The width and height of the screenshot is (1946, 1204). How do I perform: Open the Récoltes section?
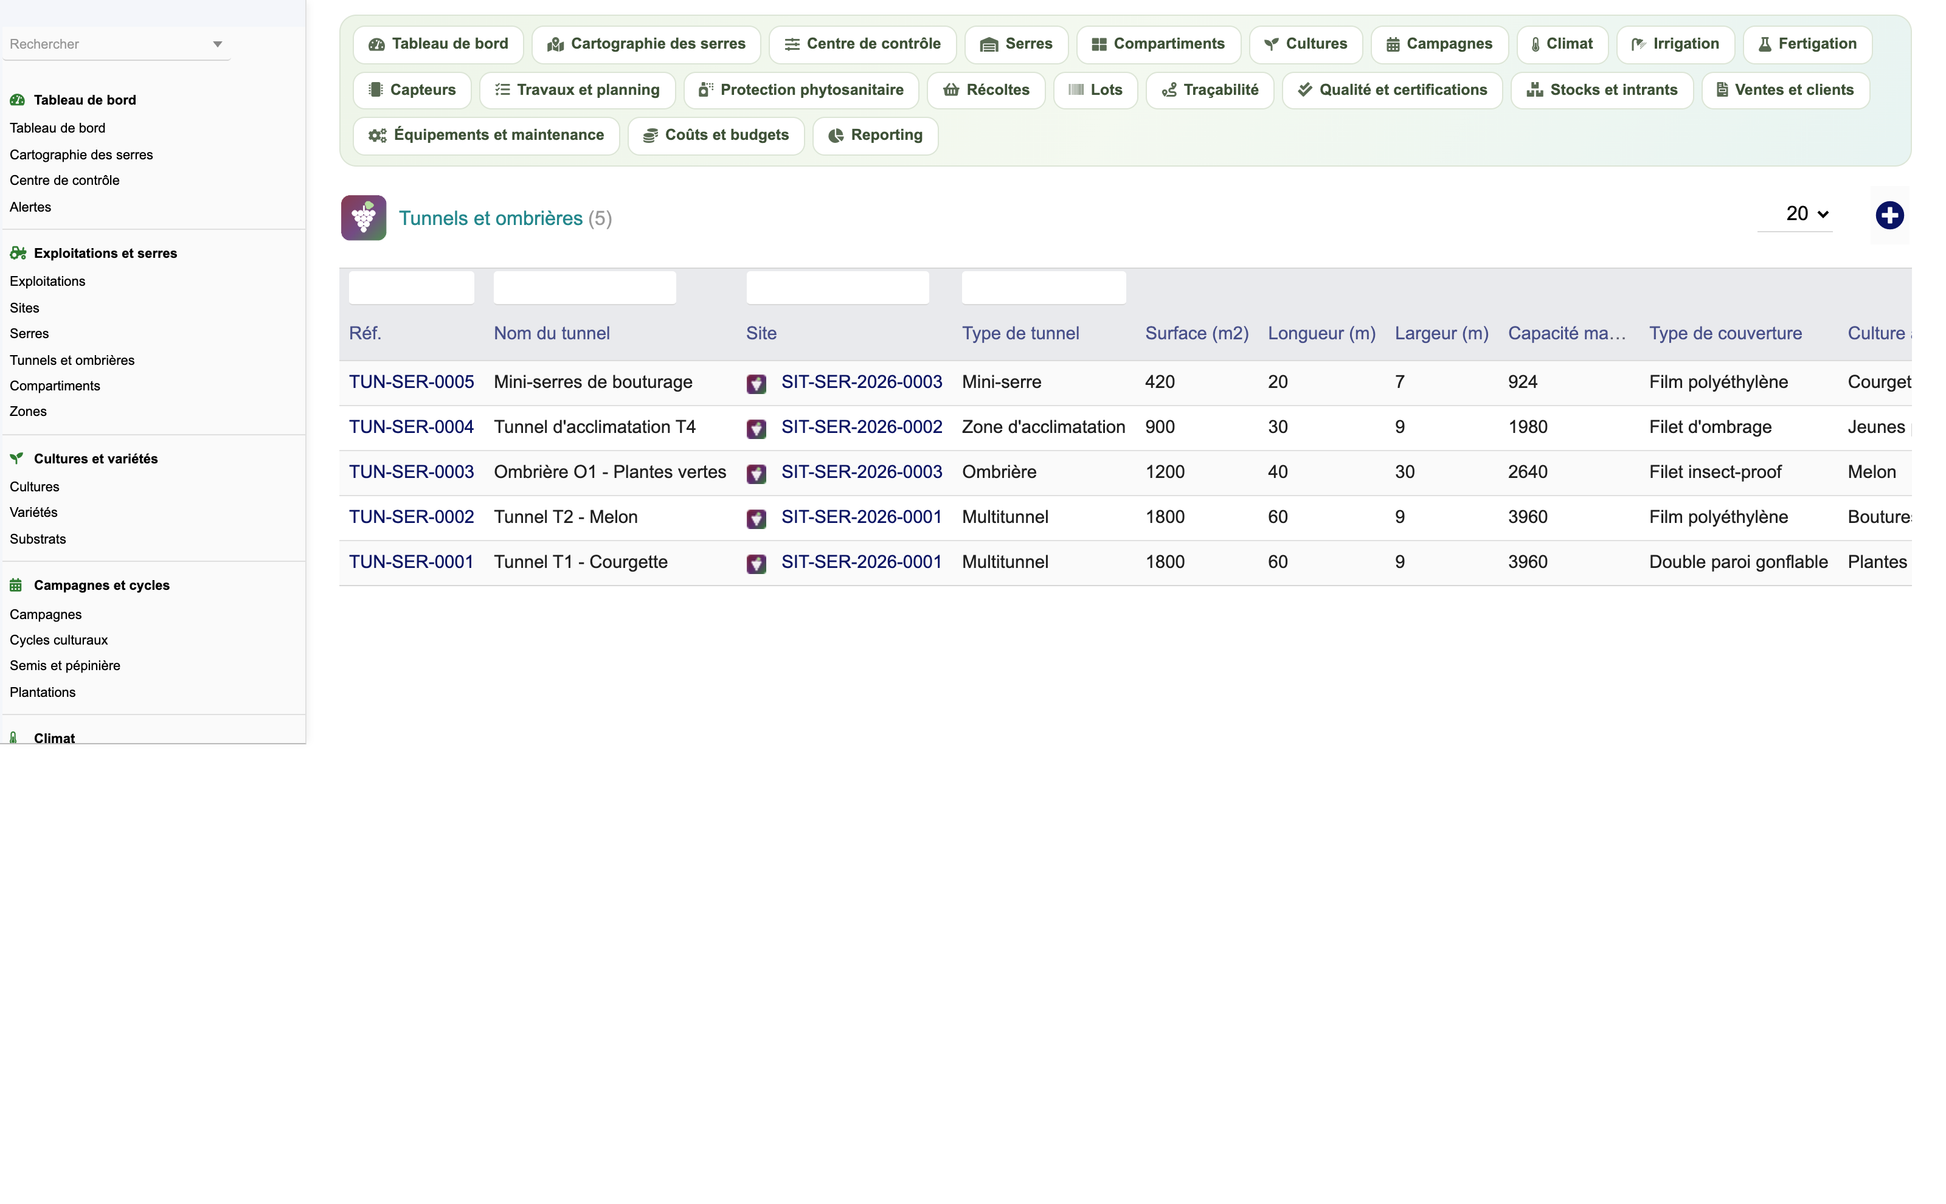[x=986, y=90]
